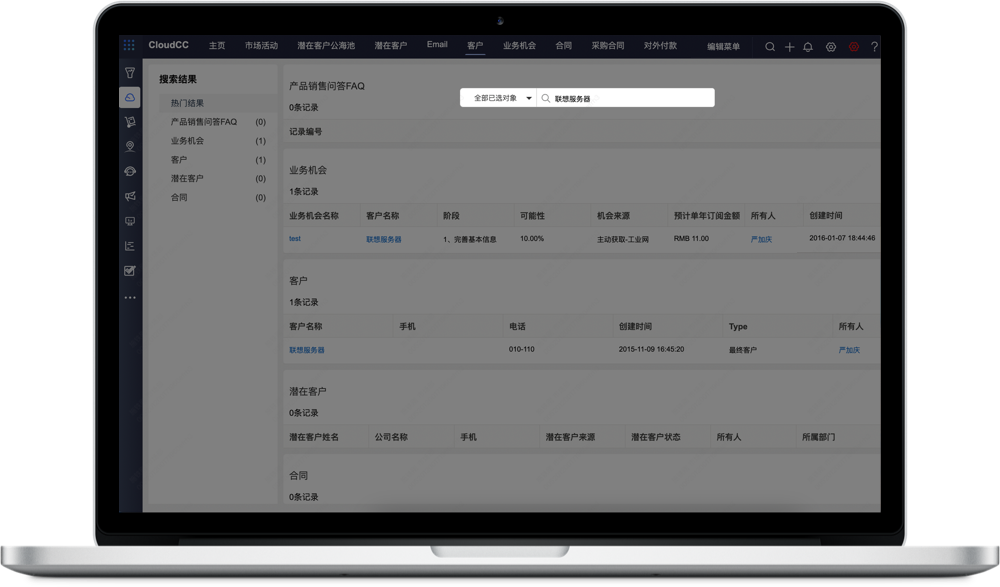The height and width of the screenshot is (587, 1000).
Task: Expand more sidebar items via three dots
Action: point(129,297)
